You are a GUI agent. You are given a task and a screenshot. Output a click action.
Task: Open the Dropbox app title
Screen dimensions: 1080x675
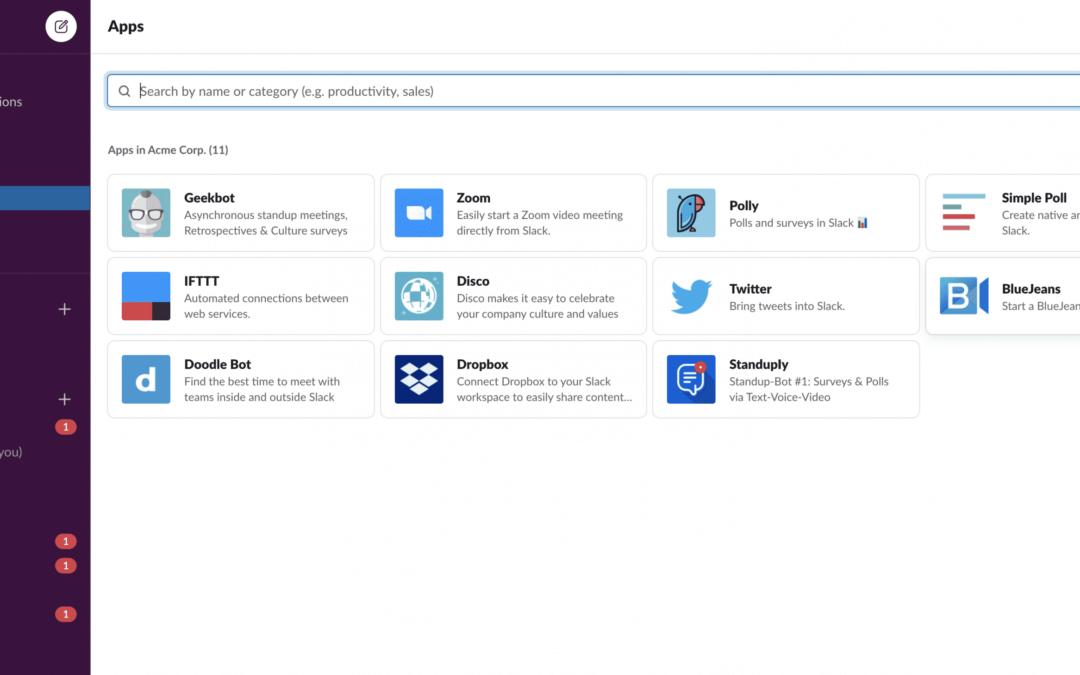[x=482, y=364]
